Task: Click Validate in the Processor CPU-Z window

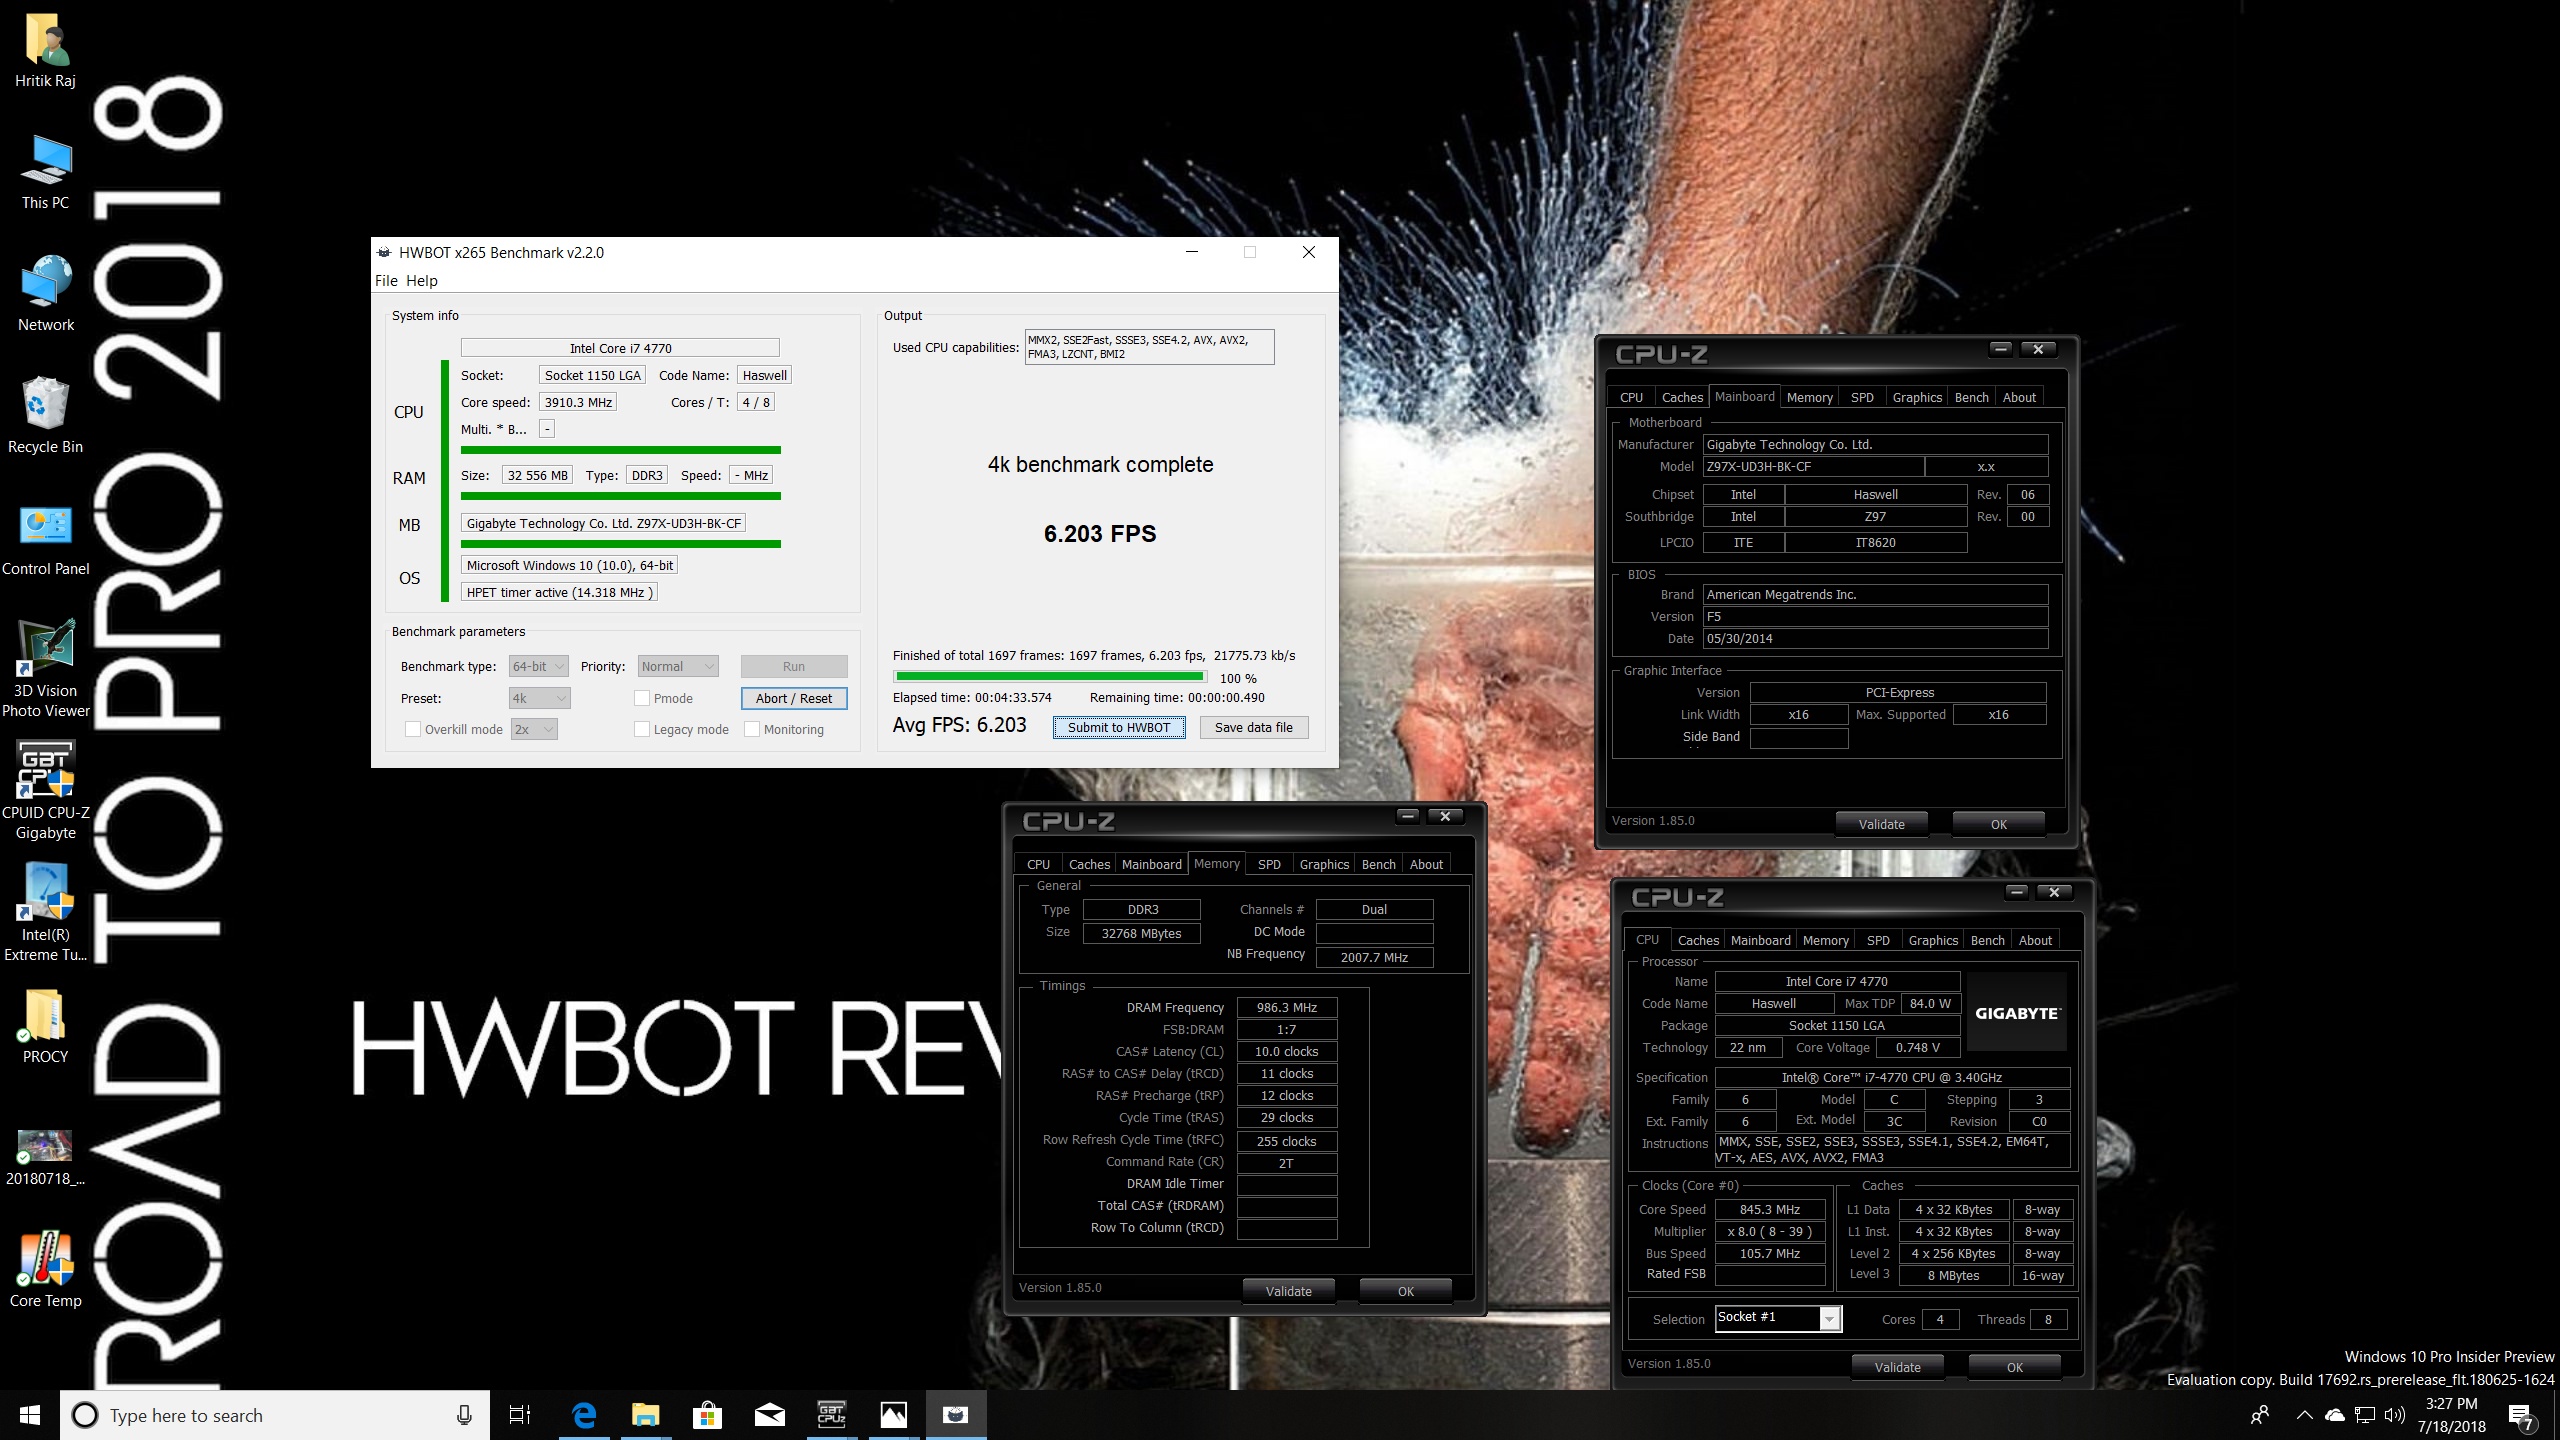Action: point(1898,1367)
